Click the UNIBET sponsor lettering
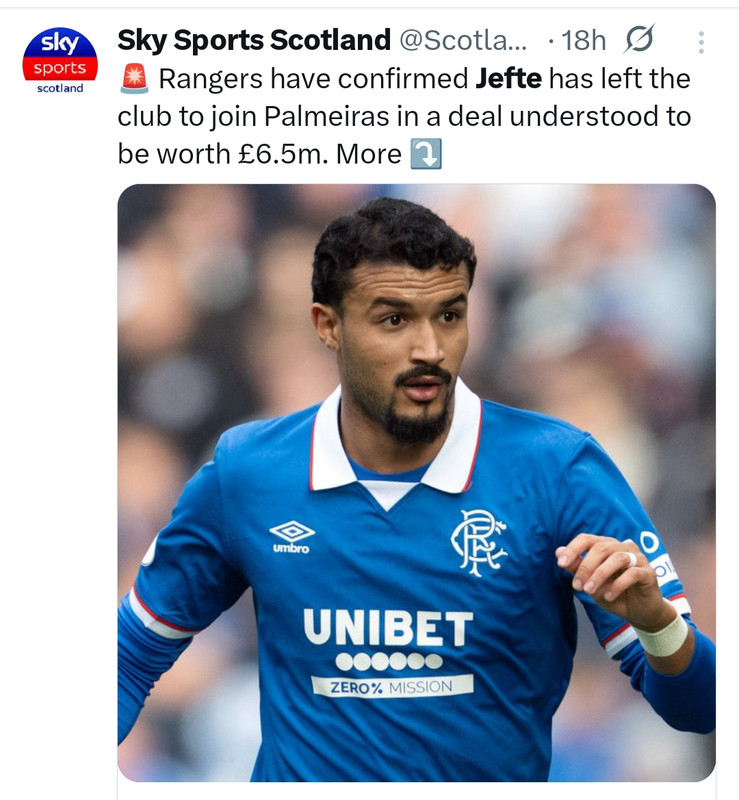 [x=388, y=627]
